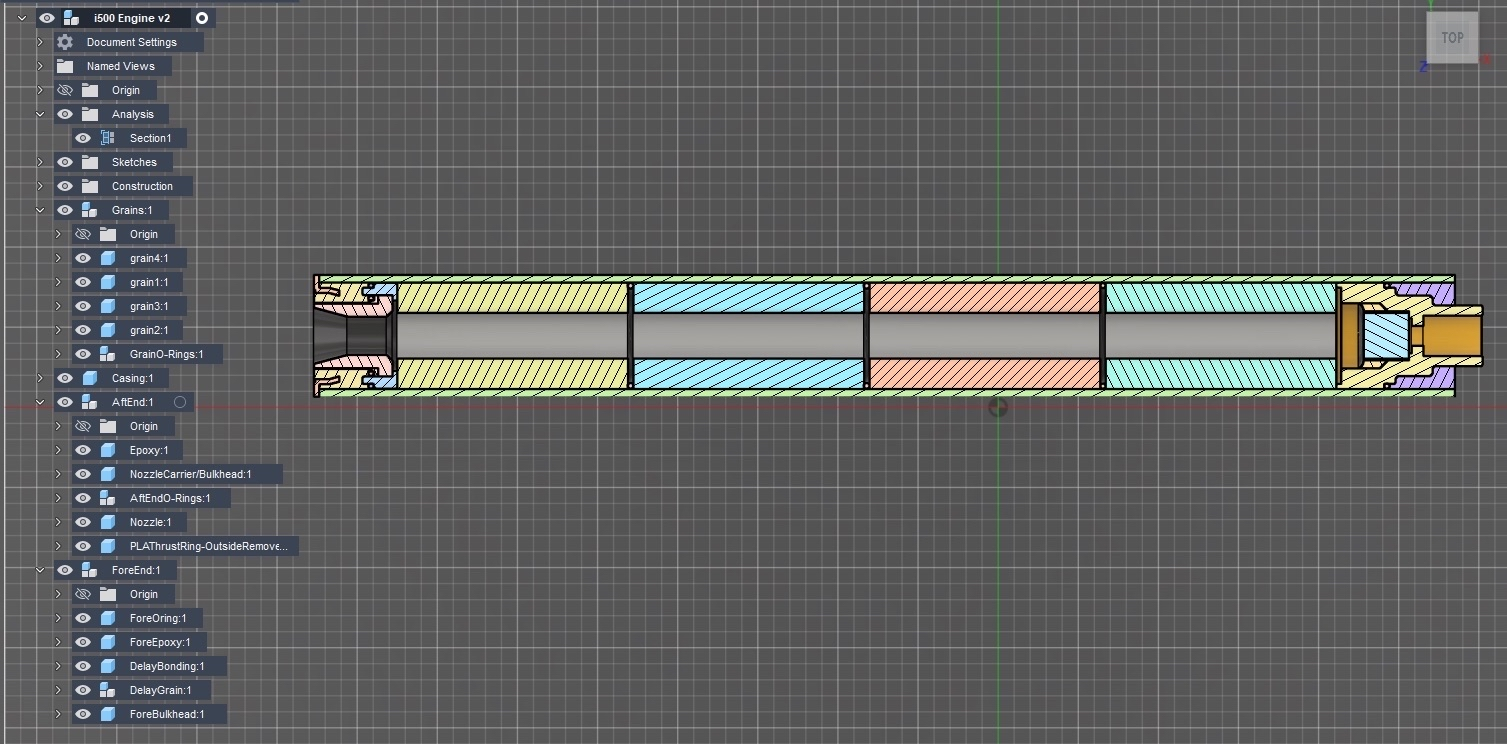The width and height of the screenshot is (1507, 744).
Task: Click the GrainO-Rings assembly icon
Action: [108, 354]
